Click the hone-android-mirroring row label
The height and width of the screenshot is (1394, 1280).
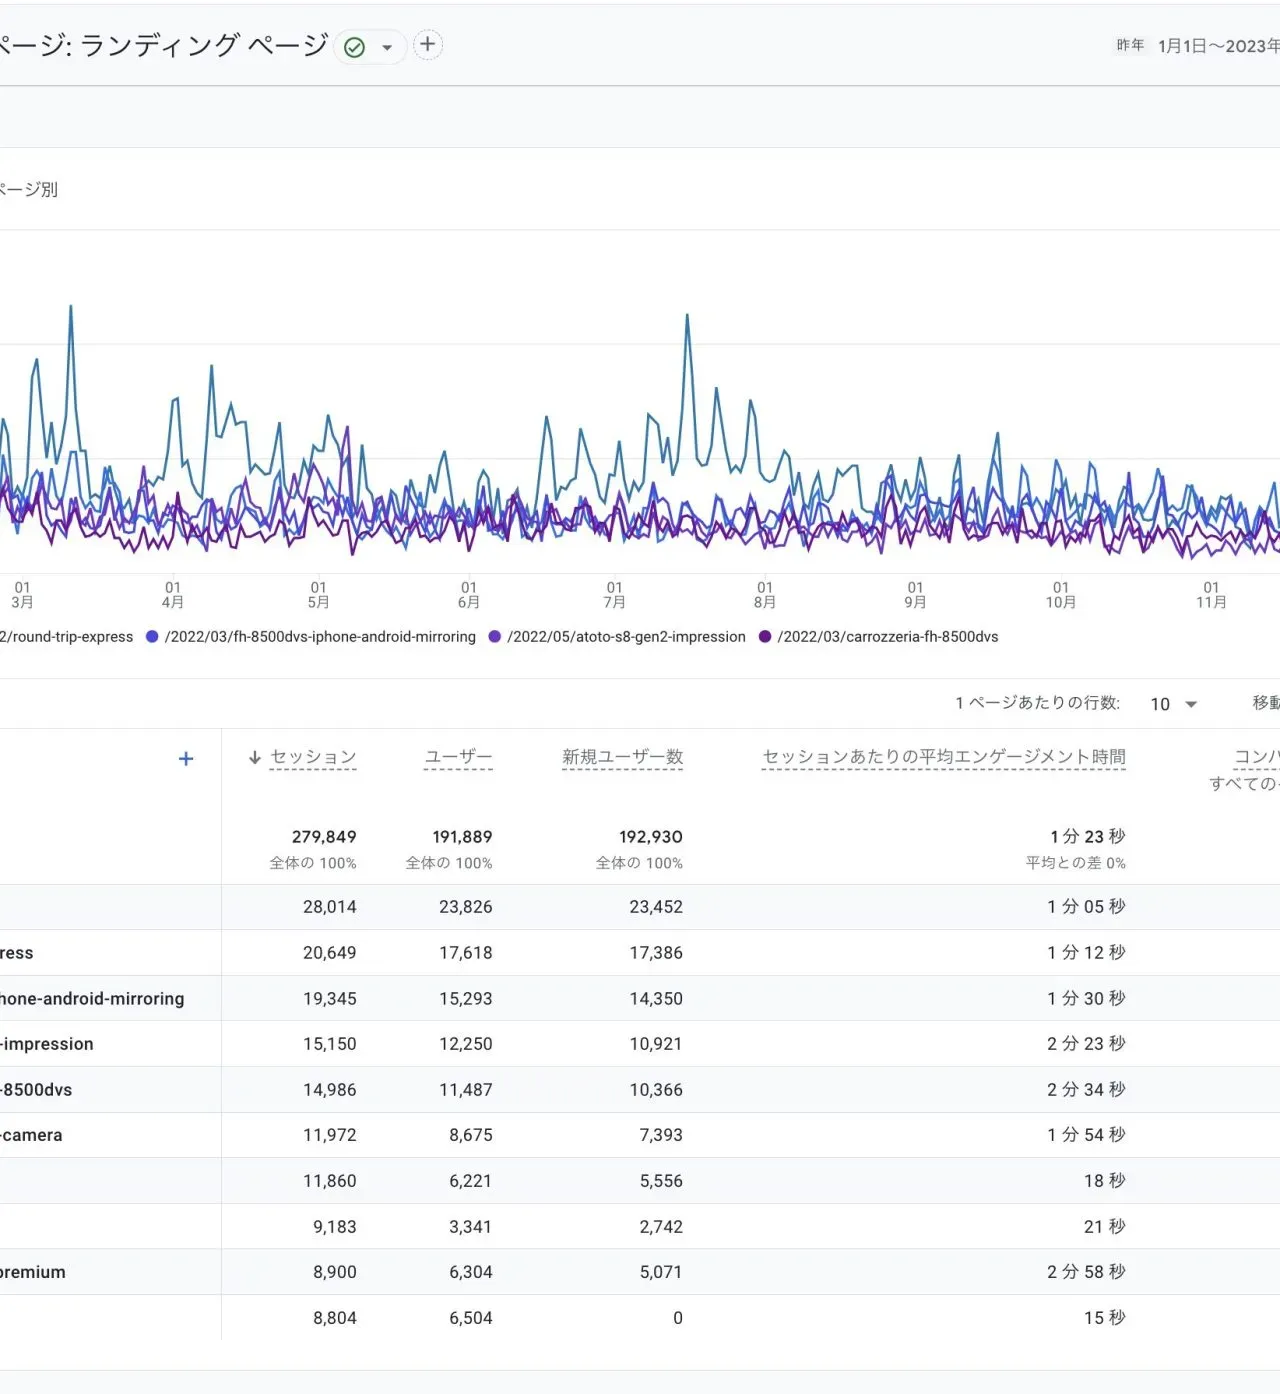(92, 999)
